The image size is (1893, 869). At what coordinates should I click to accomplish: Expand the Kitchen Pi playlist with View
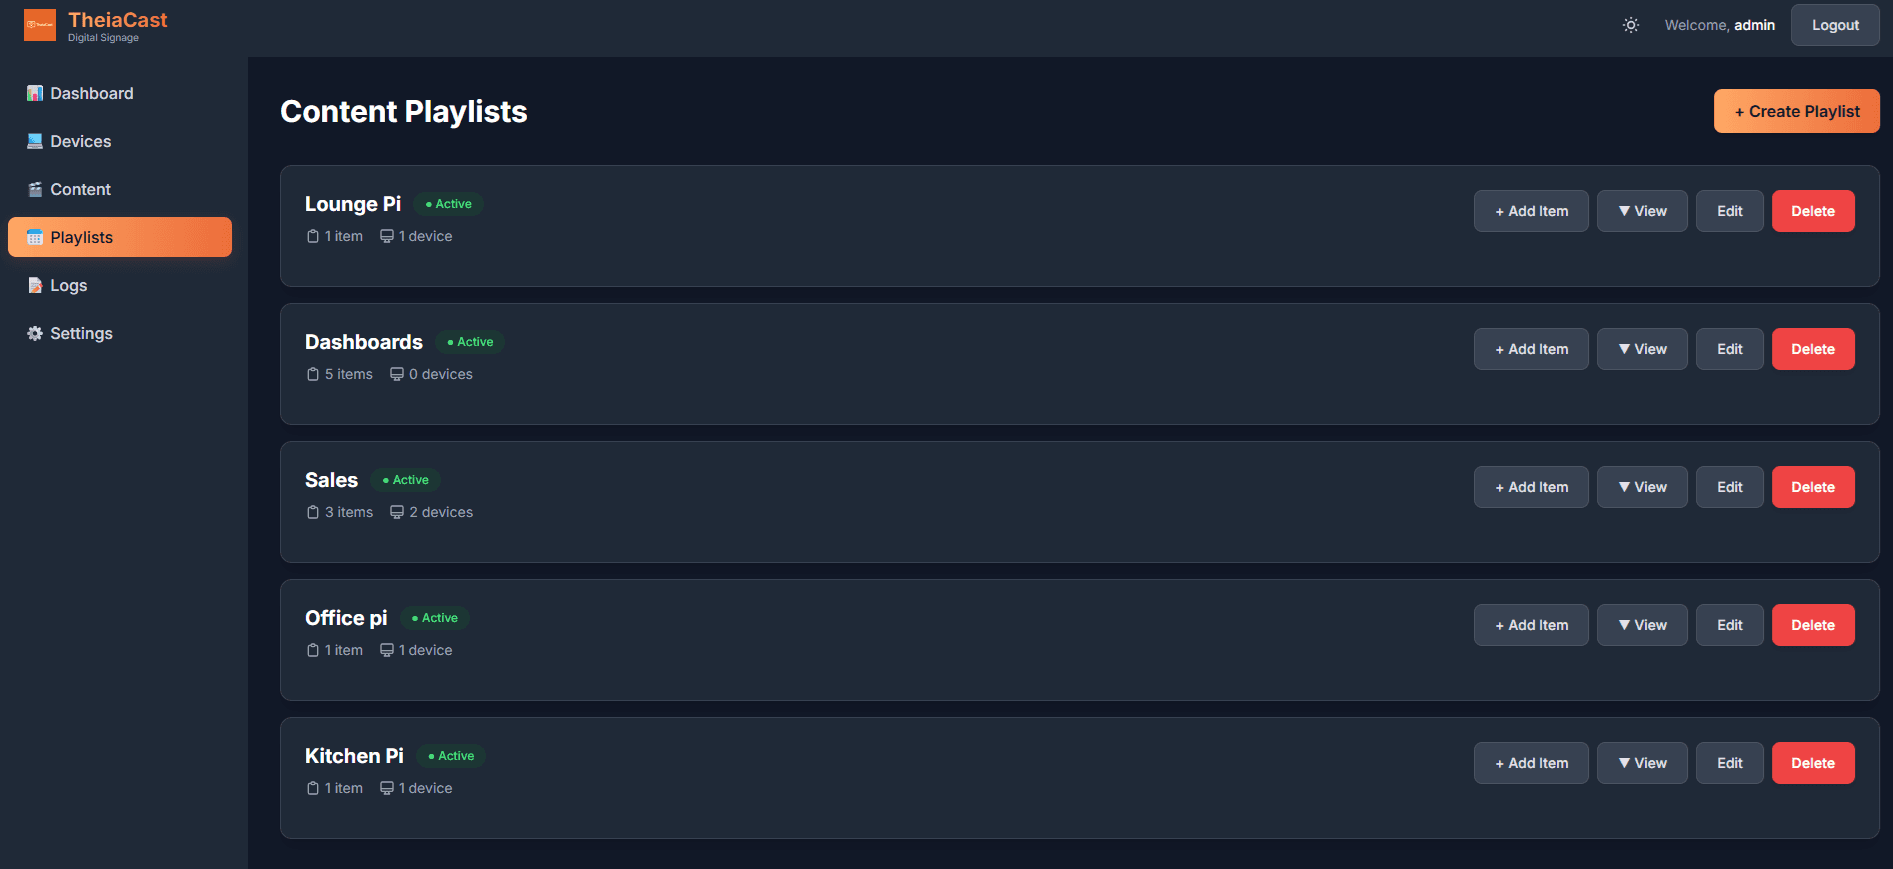coord(1642,763)
